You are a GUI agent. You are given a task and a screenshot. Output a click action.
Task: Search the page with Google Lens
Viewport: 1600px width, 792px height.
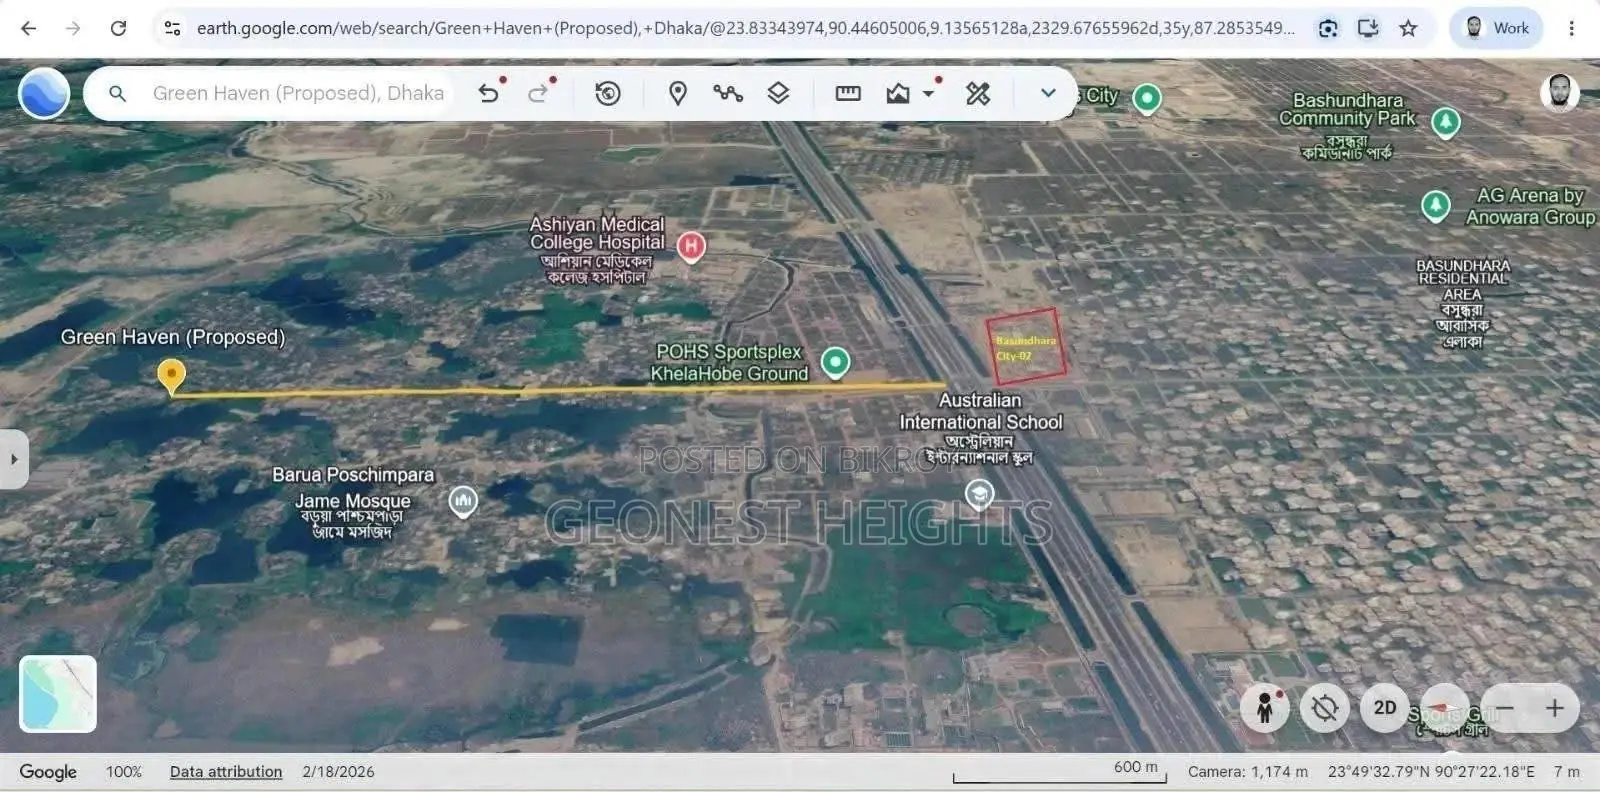click(1328, 28)
